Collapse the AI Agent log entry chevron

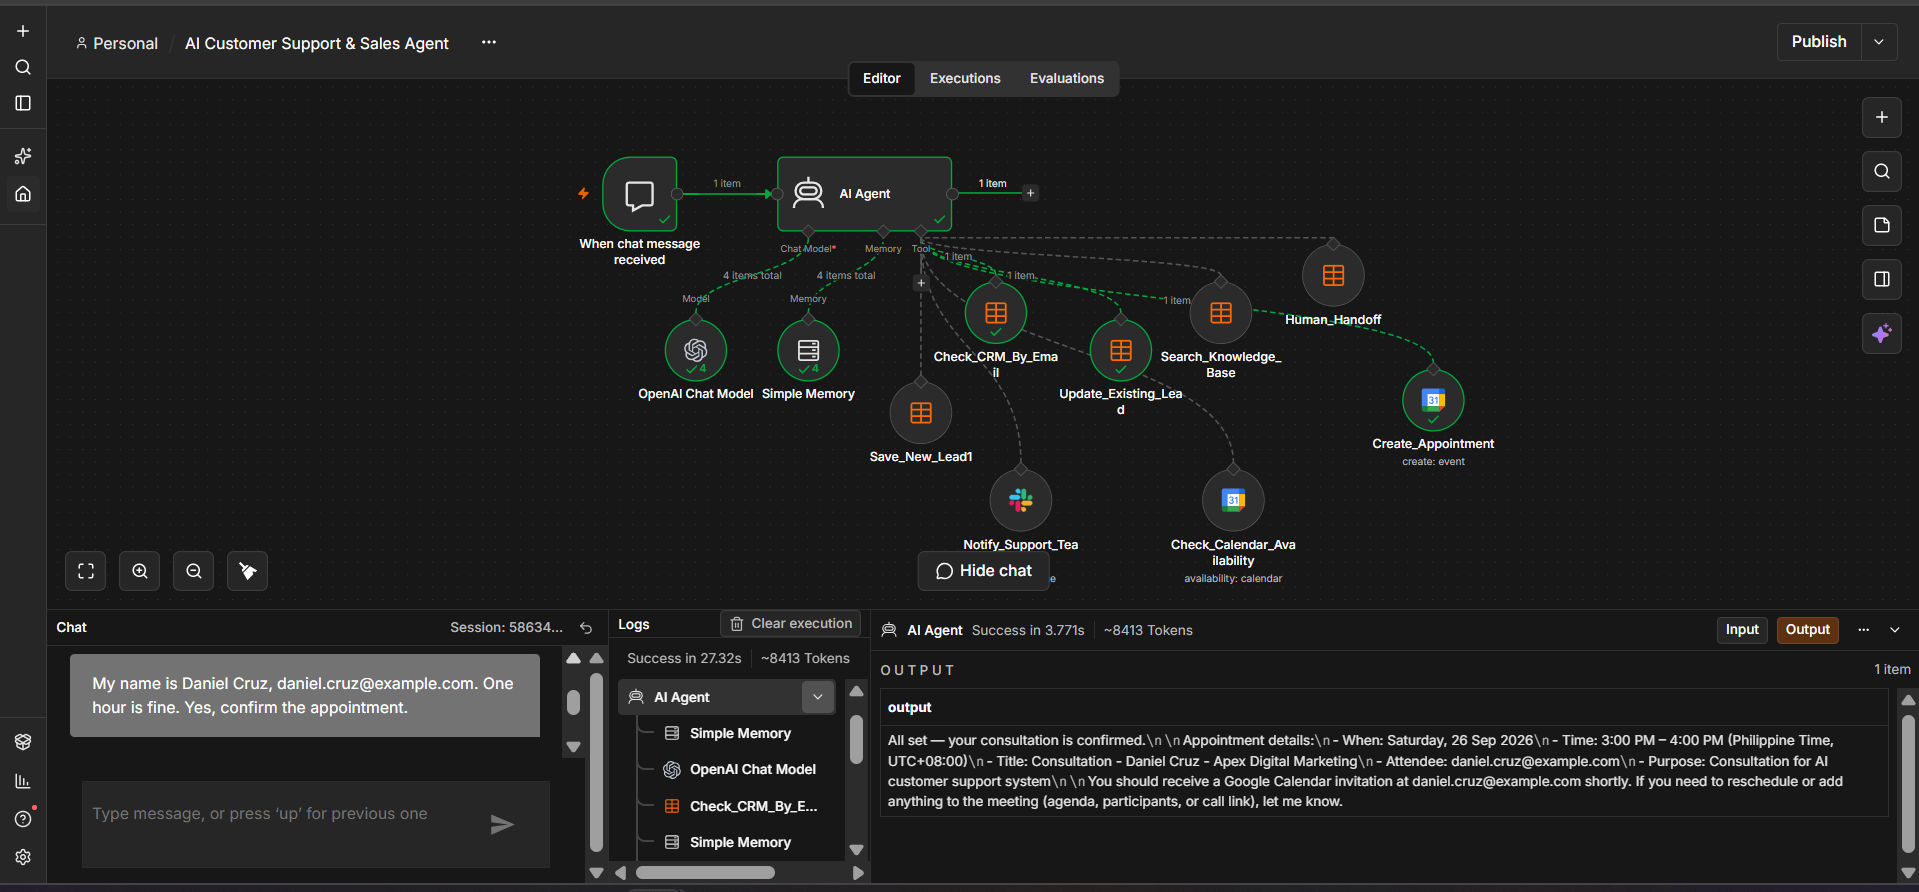[x=818, y=697]
